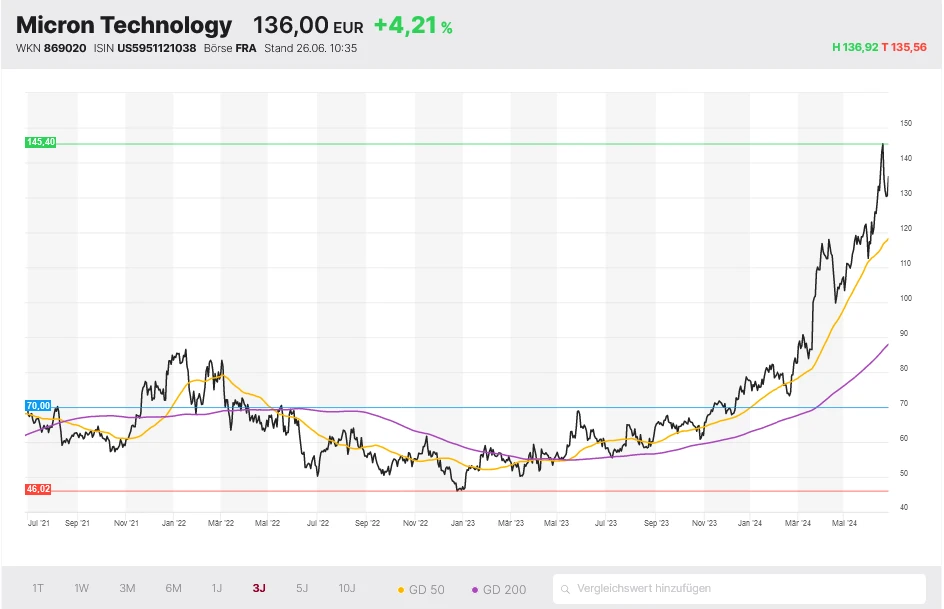Show the 10J long-term chart

346,589
